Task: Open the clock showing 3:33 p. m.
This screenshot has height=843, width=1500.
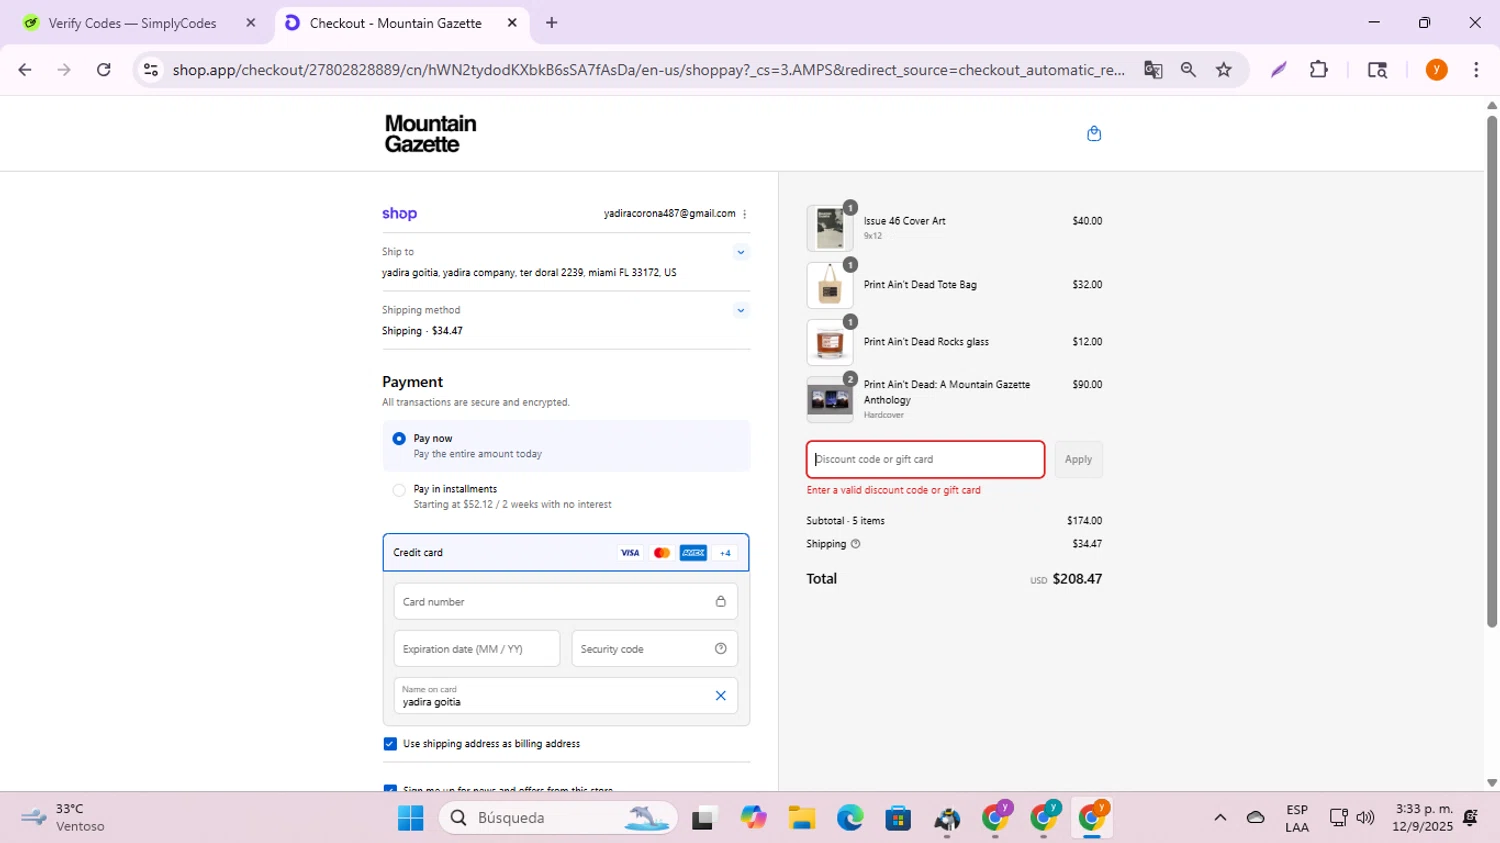Action: 1424,818
